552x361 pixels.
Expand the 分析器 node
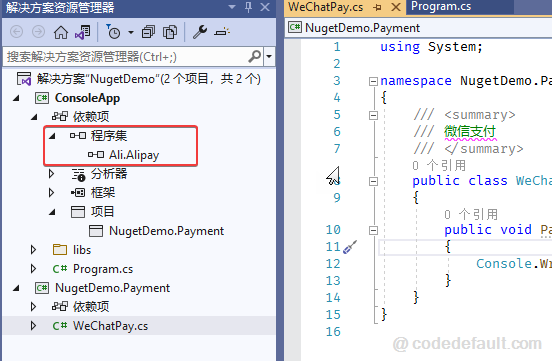tap(51, 174)
